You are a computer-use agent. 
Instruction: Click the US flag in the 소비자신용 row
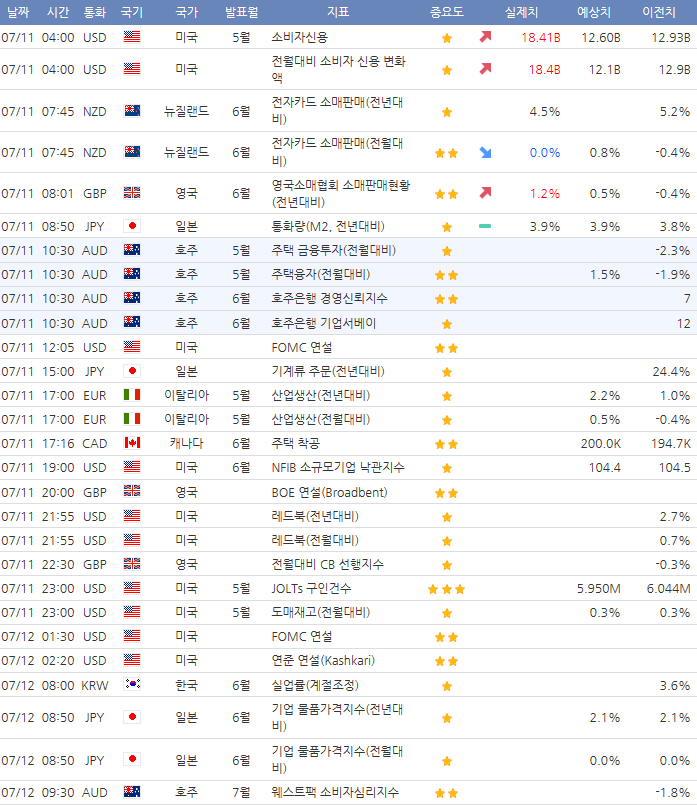132,37
